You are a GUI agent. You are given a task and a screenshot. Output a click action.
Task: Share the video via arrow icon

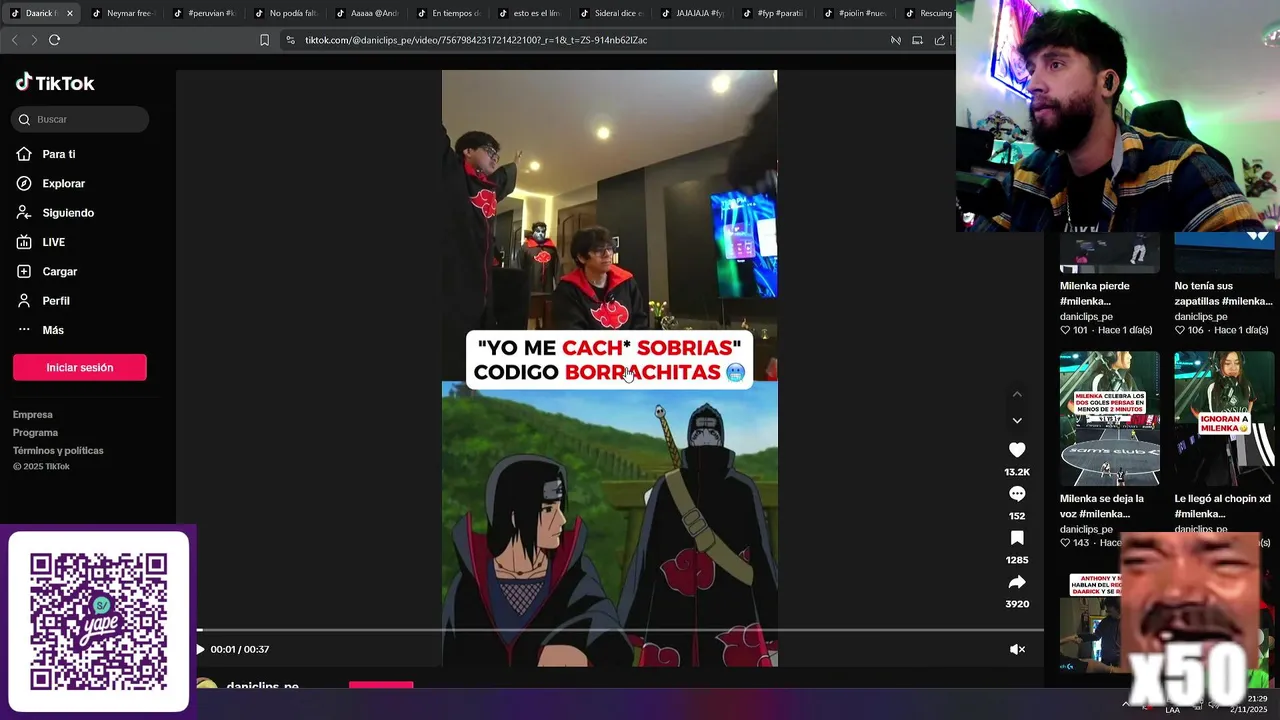(1017, 582)
